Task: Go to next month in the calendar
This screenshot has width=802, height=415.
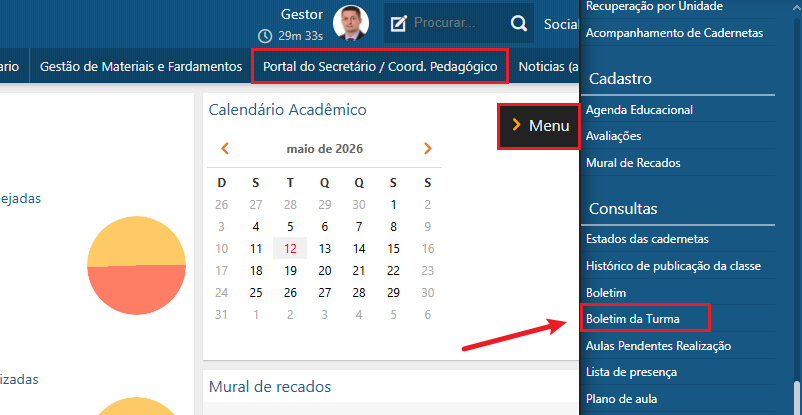Action: [428, 149]
